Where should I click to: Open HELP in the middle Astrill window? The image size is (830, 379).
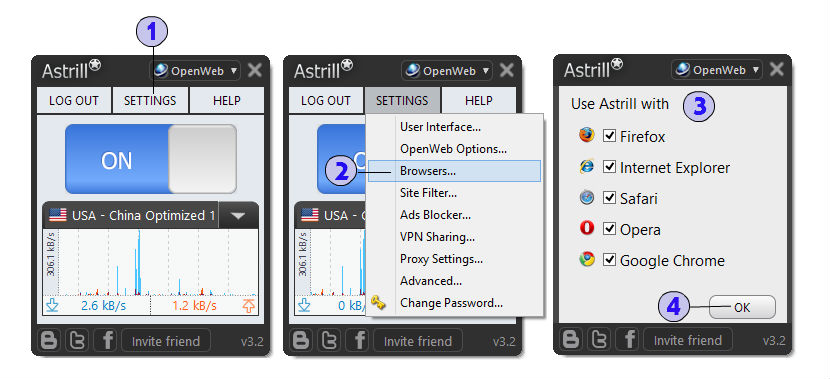[479, 101]
